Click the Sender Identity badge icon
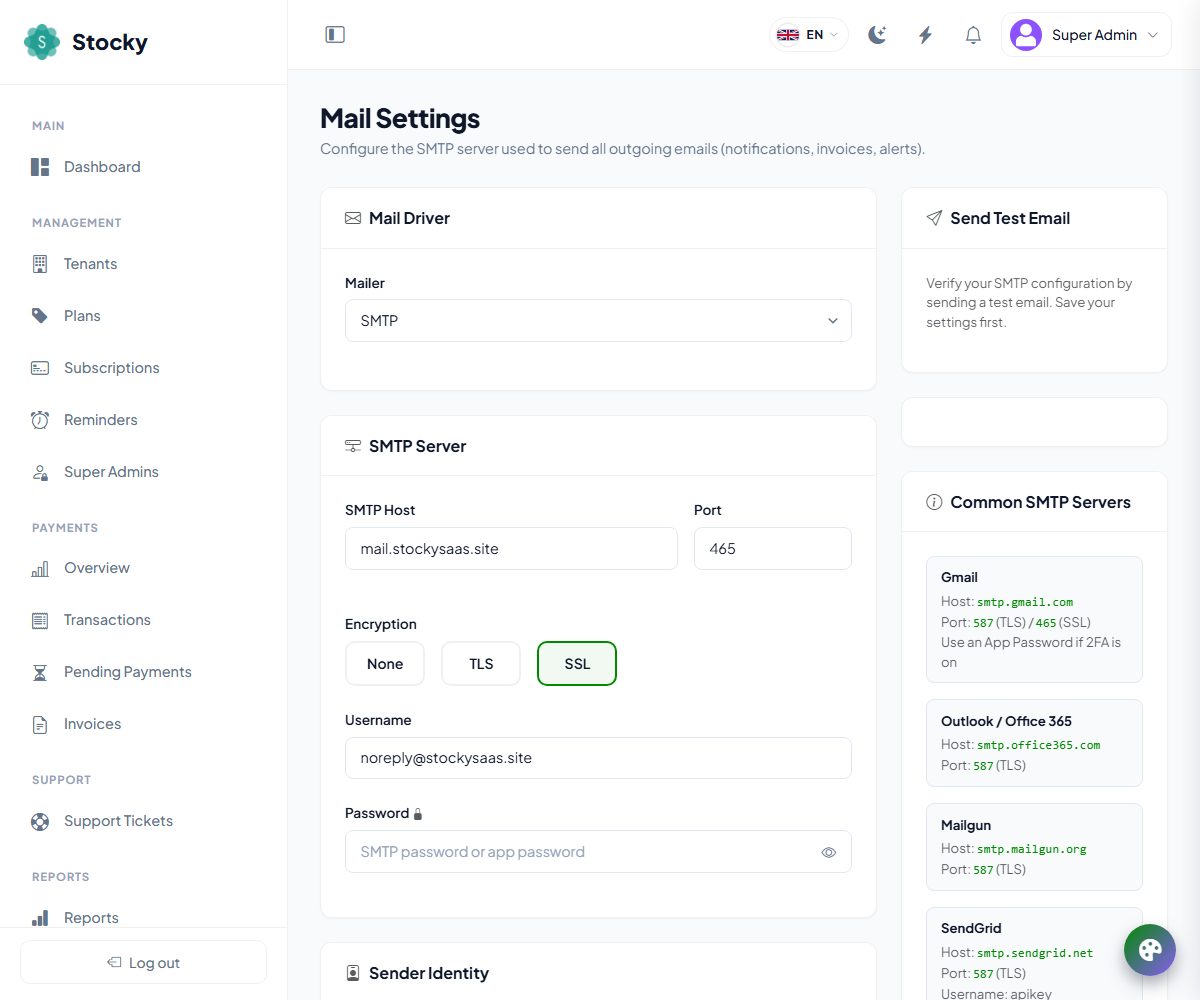This screenshot has width=1200, height=1000. pos(353,973)
